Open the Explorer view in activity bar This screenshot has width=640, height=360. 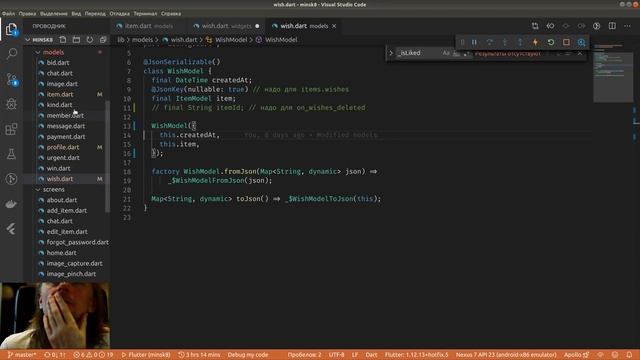[11, 29]
